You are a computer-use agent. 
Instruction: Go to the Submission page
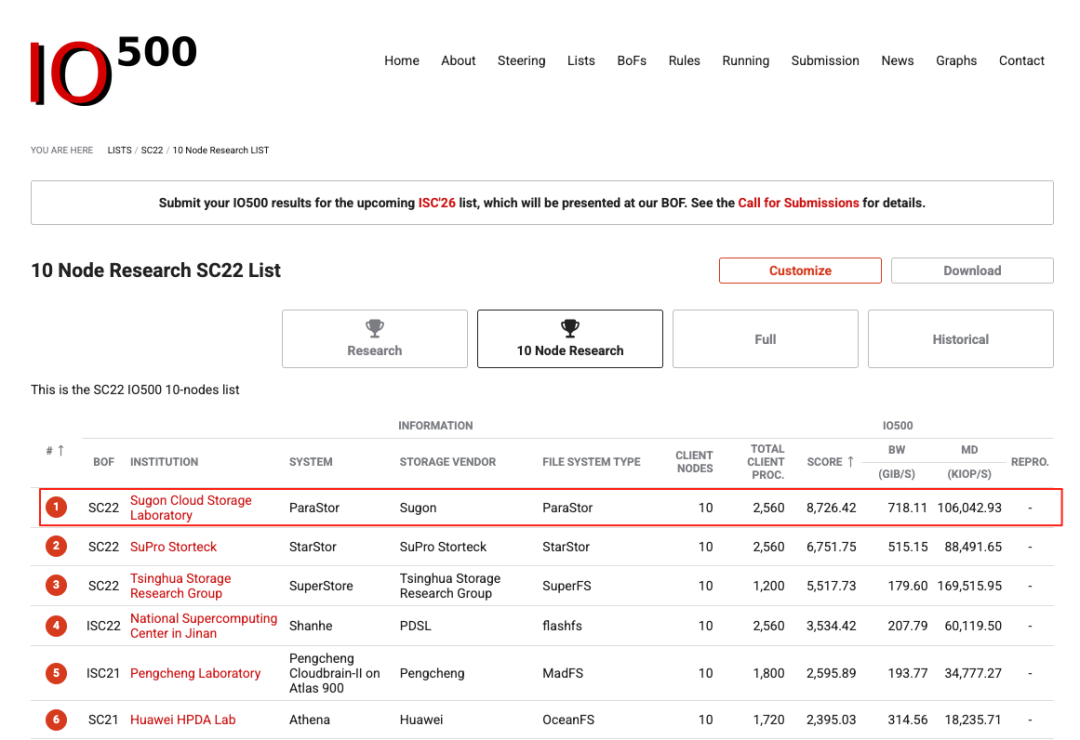825,61
